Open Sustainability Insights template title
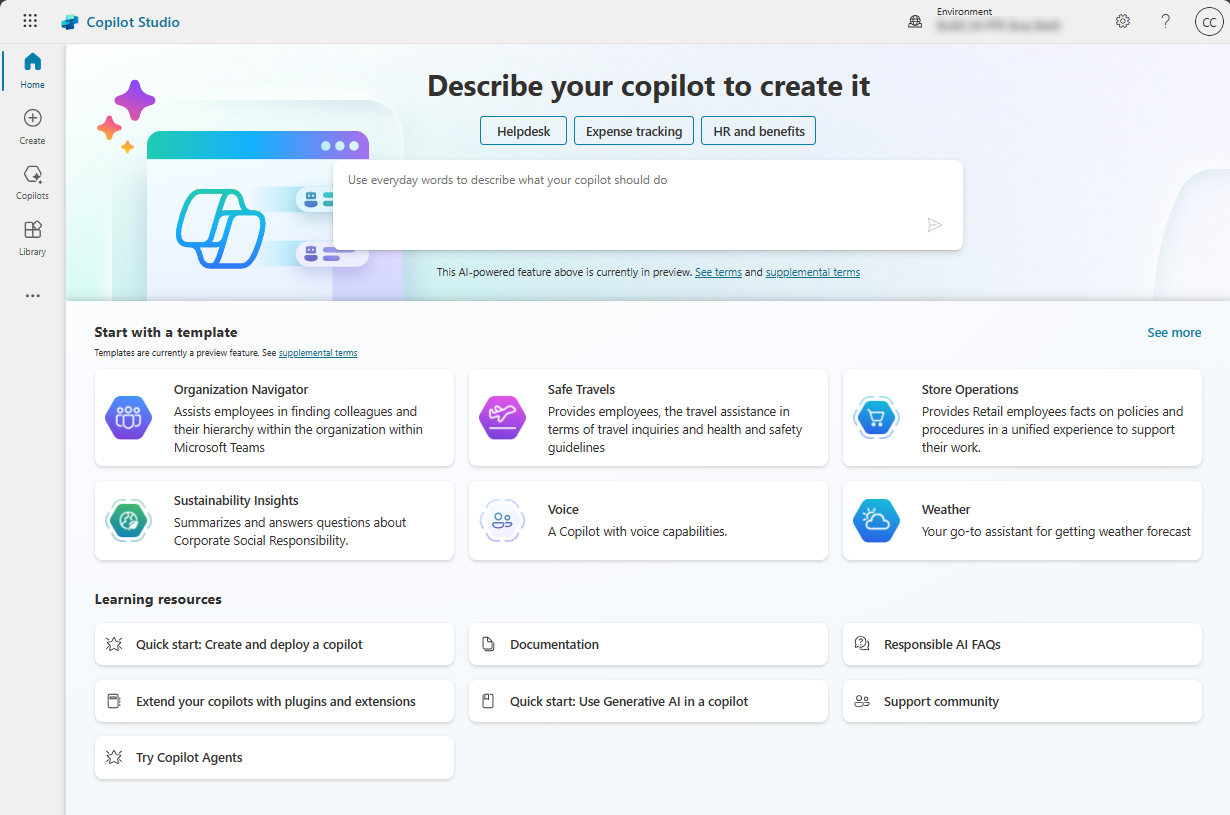 pos(236,501)
